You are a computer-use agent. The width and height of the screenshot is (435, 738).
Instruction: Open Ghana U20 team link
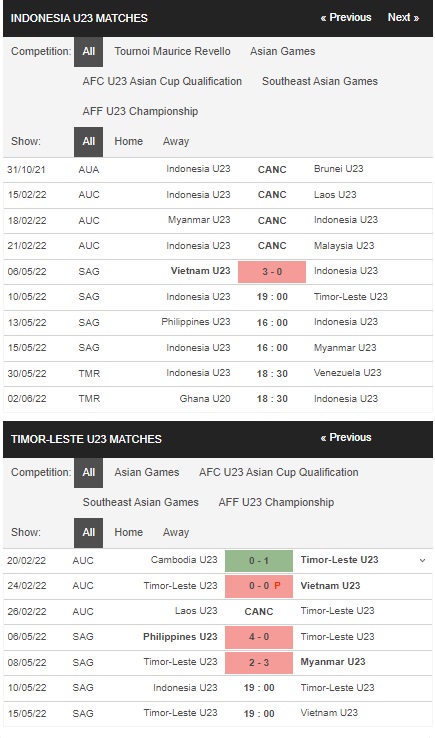(205, 399)
